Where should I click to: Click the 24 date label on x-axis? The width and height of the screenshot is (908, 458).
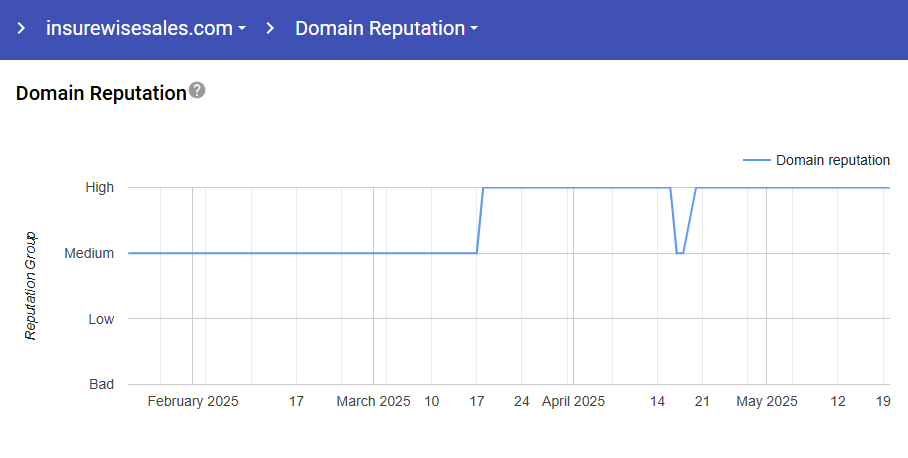coord(522,401)
